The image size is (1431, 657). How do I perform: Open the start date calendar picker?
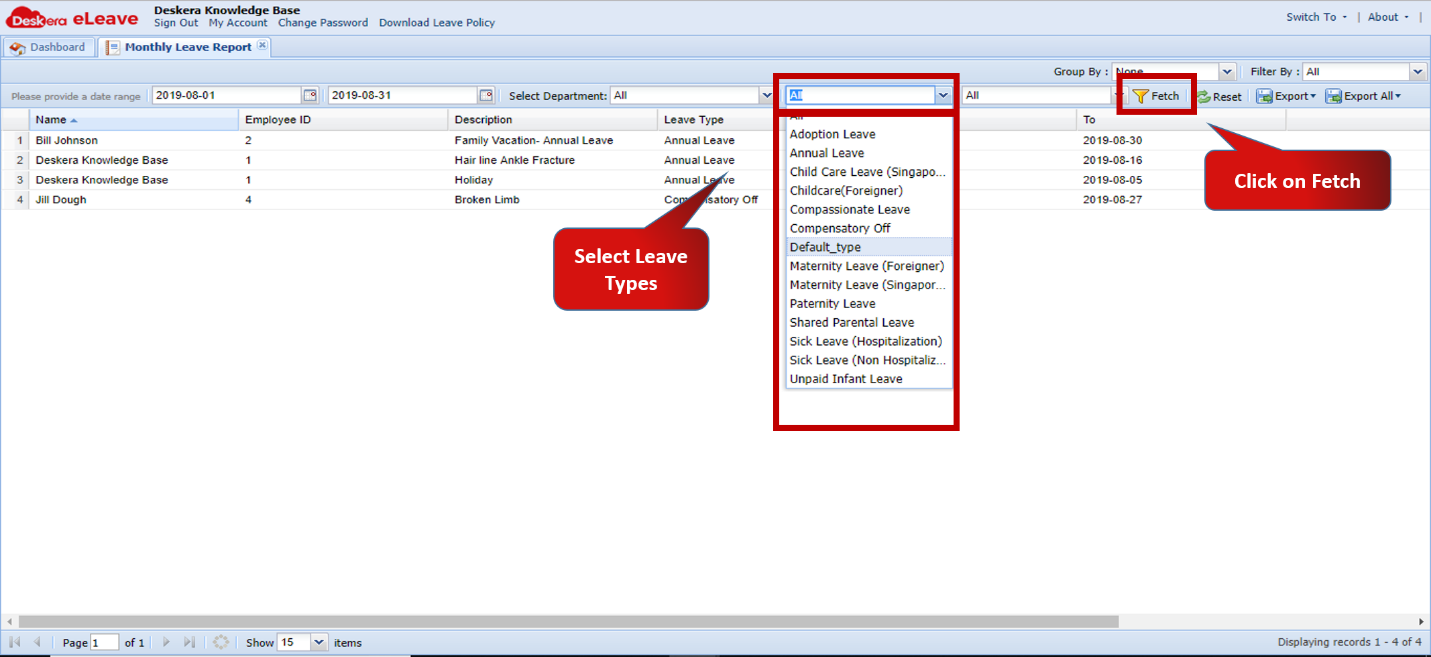(x=310, y=95)
